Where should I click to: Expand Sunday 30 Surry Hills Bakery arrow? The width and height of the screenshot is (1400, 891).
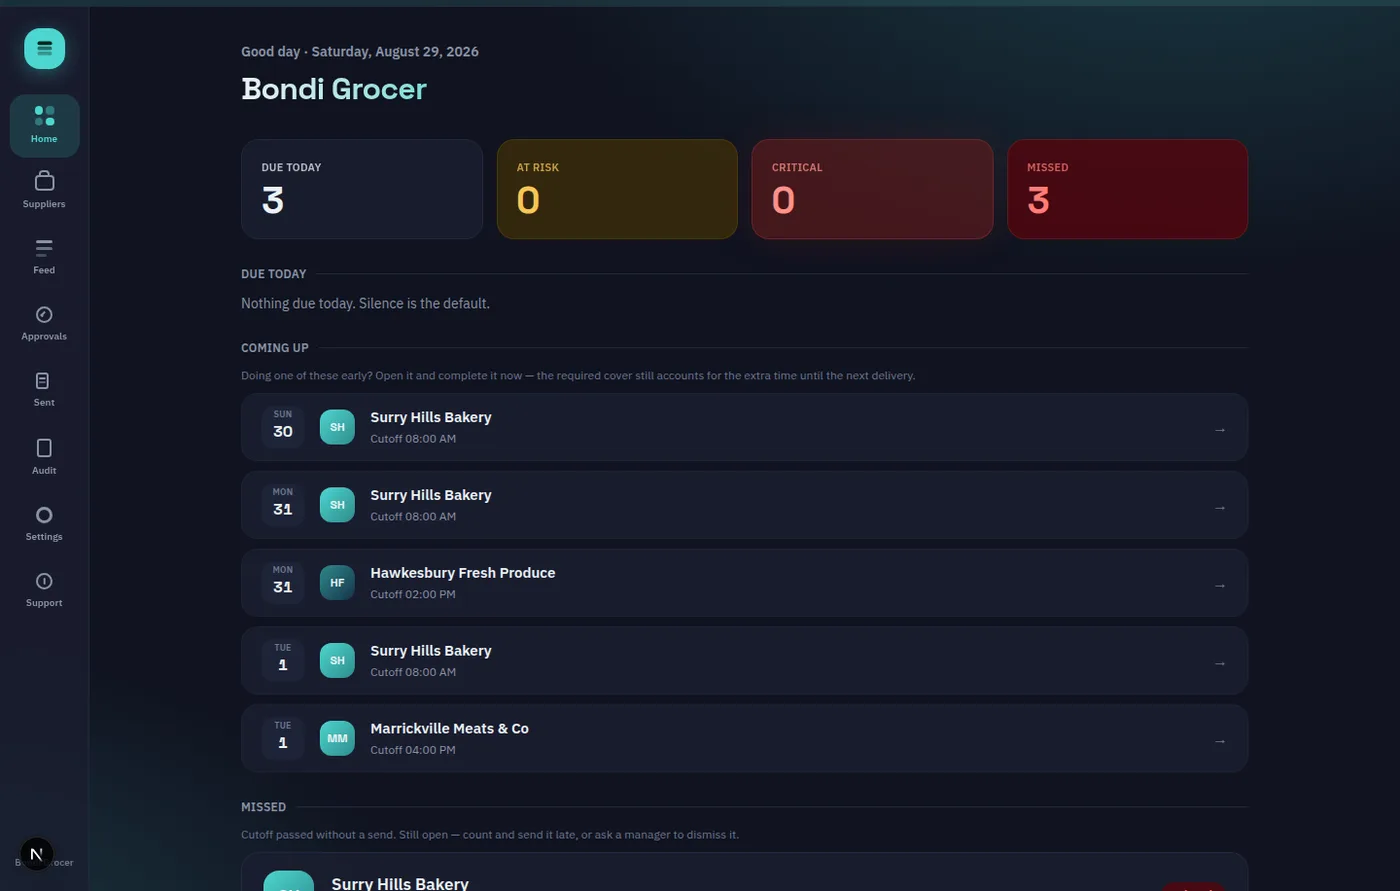tap(1219, 429)
